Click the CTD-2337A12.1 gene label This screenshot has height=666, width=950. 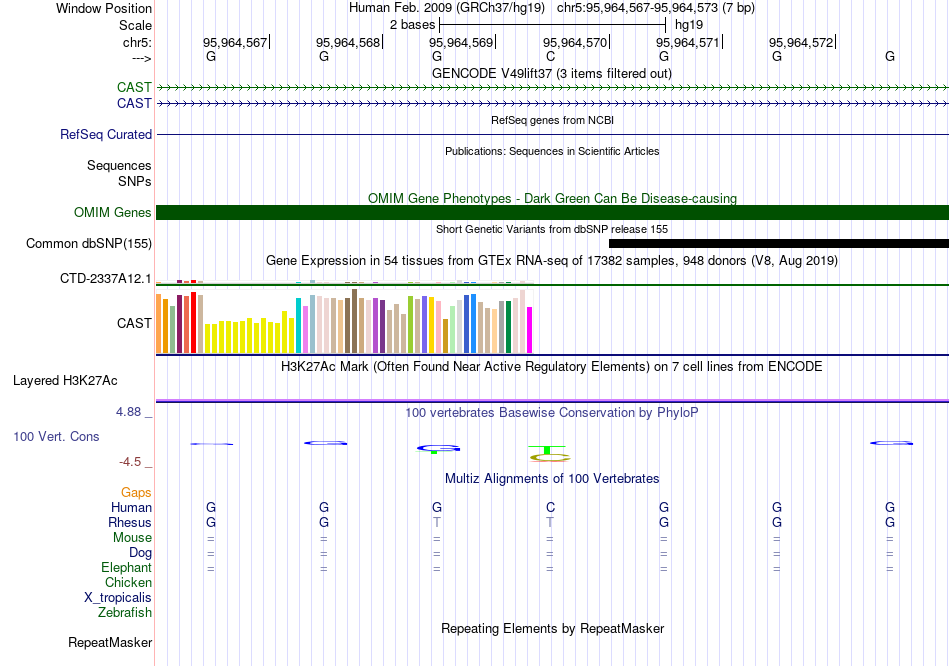tap(106, 278)
